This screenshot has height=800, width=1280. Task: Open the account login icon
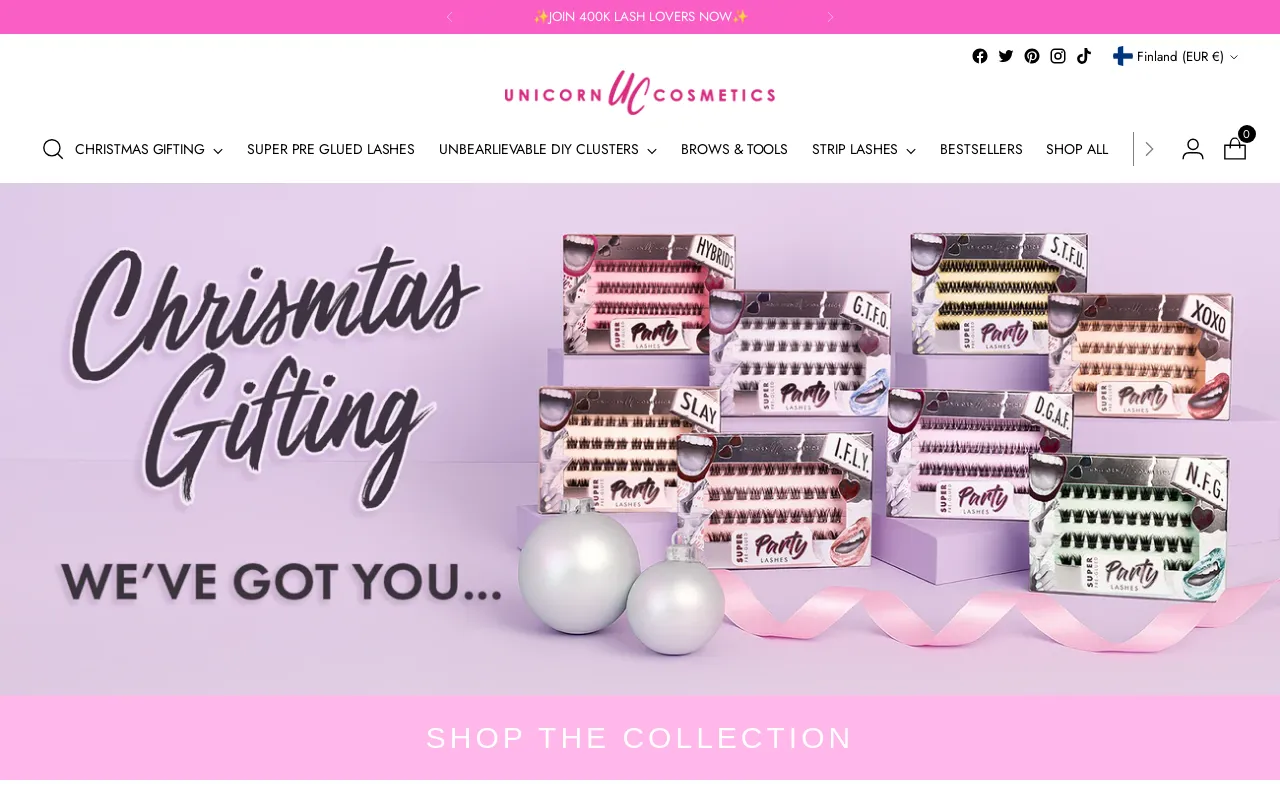tap(1193, 149)
